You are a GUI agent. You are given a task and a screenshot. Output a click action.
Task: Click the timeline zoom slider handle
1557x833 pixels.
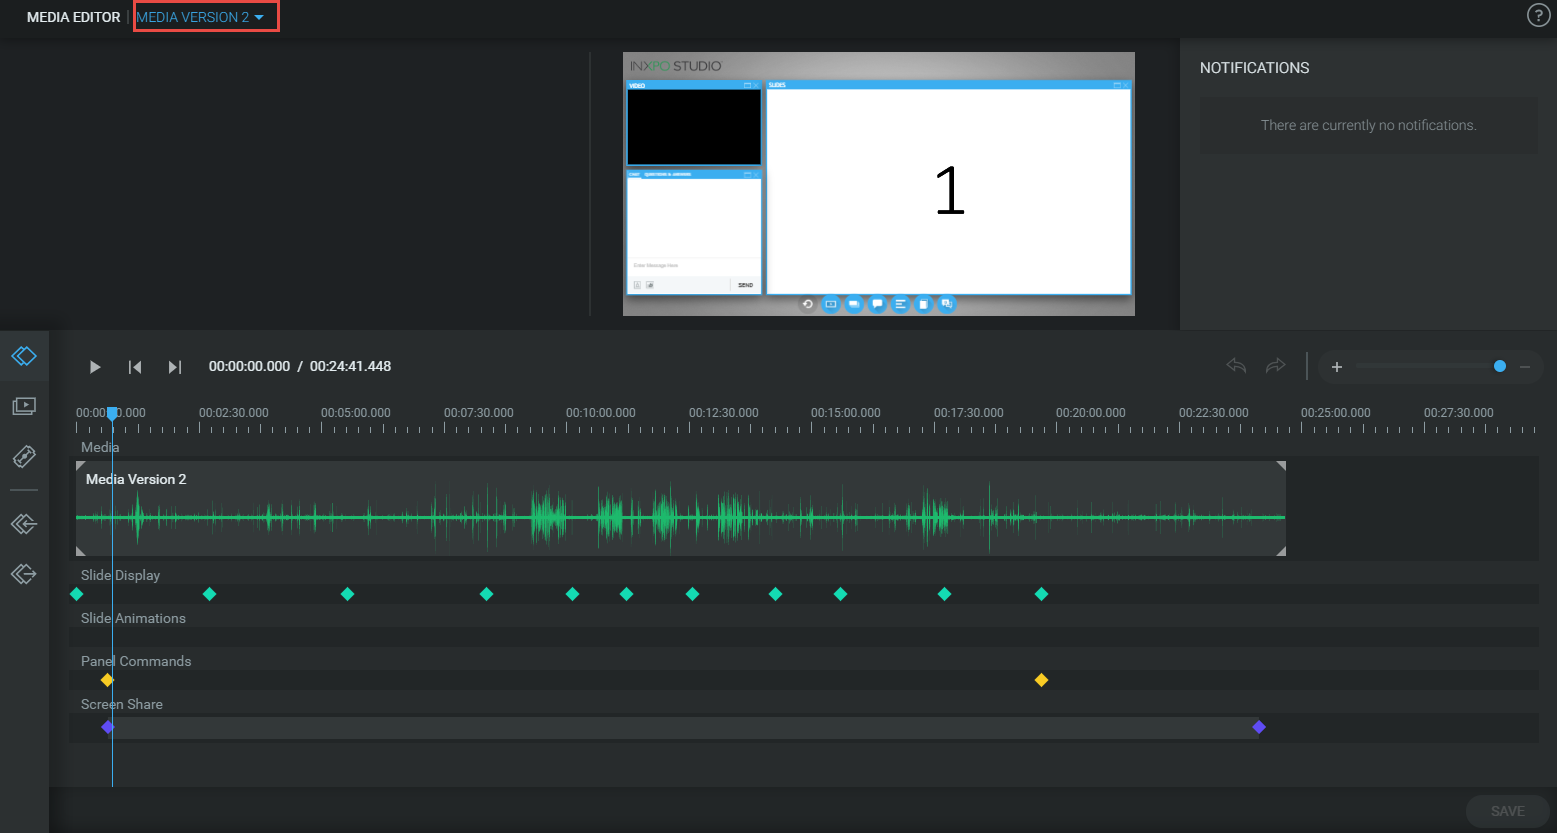1499,366
